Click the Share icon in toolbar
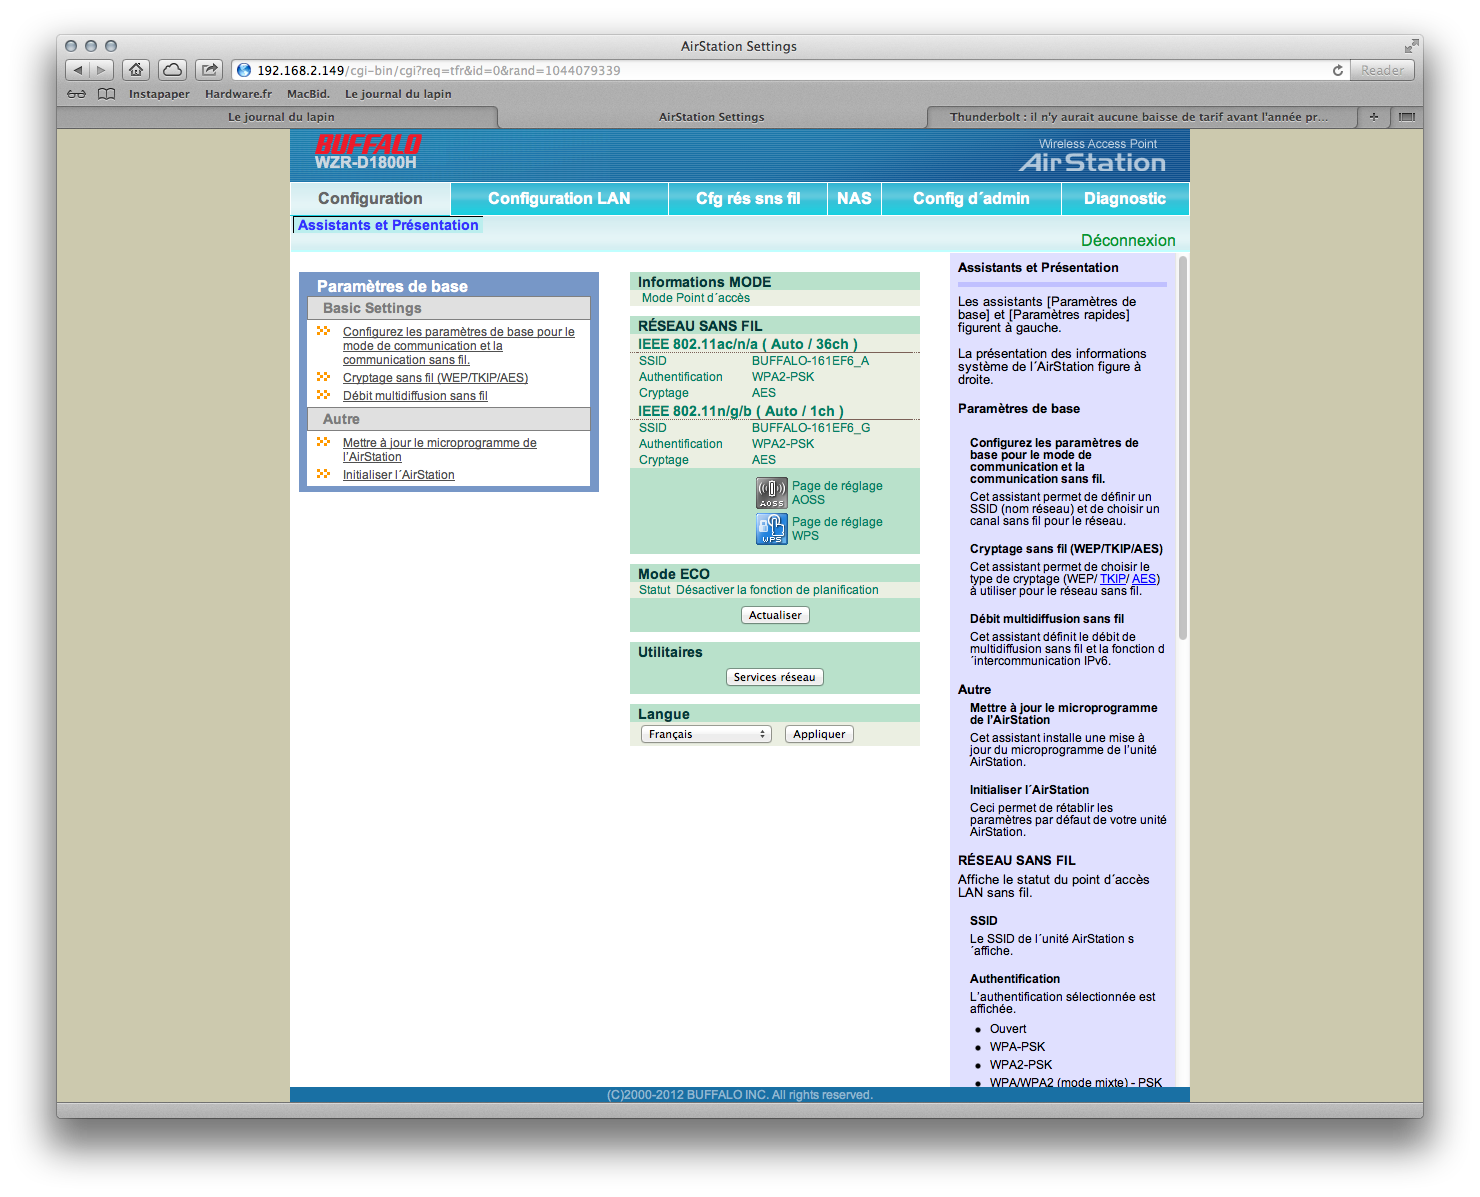1480x1197 pixels. tap(209, 70)
